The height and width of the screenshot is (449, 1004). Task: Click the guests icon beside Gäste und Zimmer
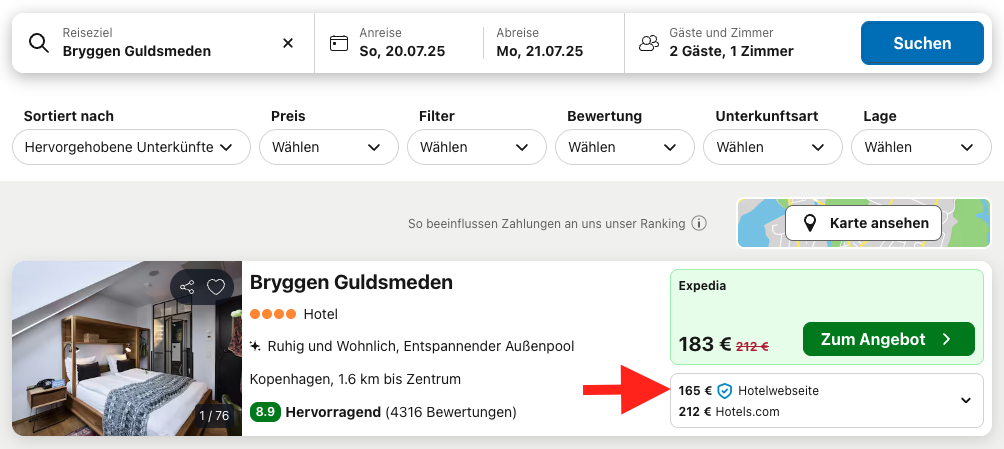coord(649,43)
